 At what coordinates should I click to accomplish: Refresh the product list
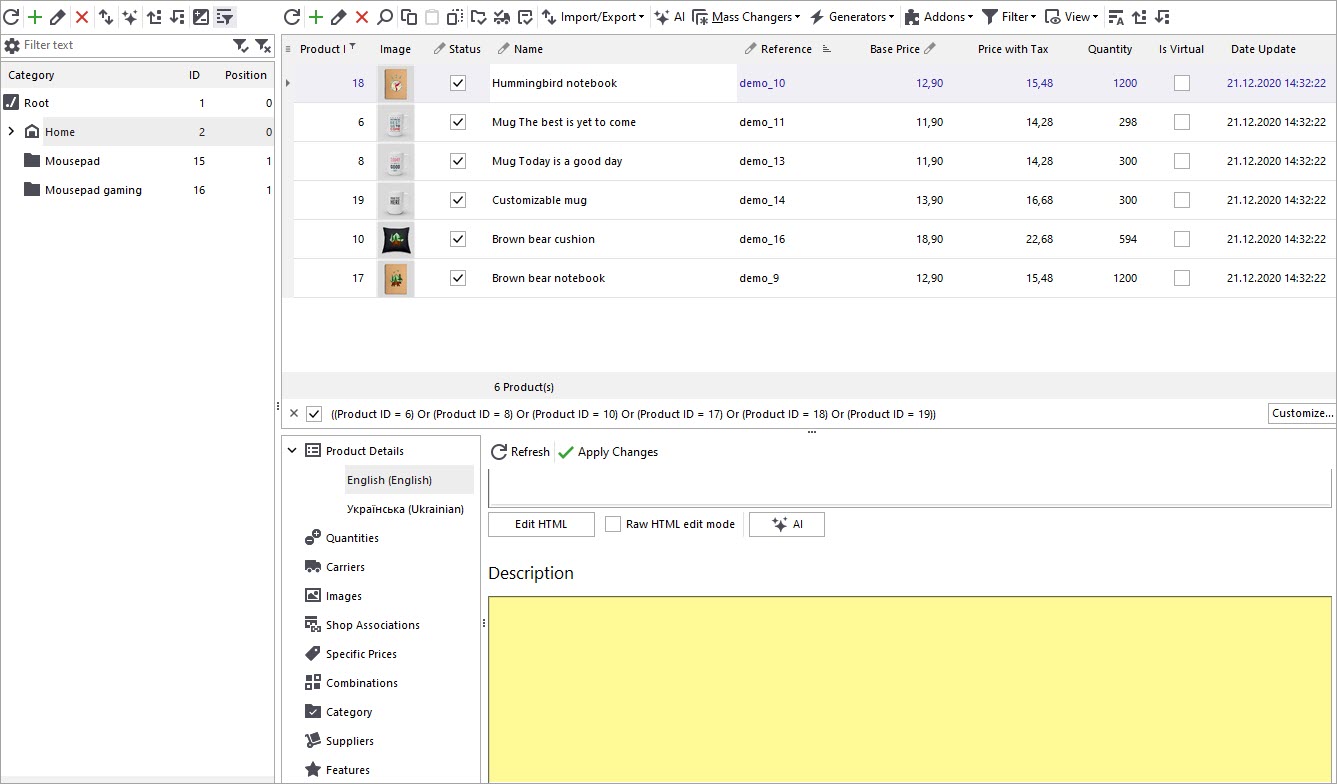coord(292,17)
